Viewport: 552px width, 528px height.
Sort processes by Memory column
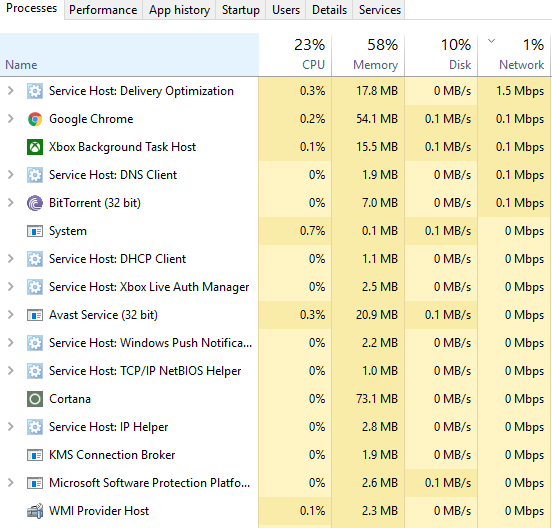coord(368,55)
